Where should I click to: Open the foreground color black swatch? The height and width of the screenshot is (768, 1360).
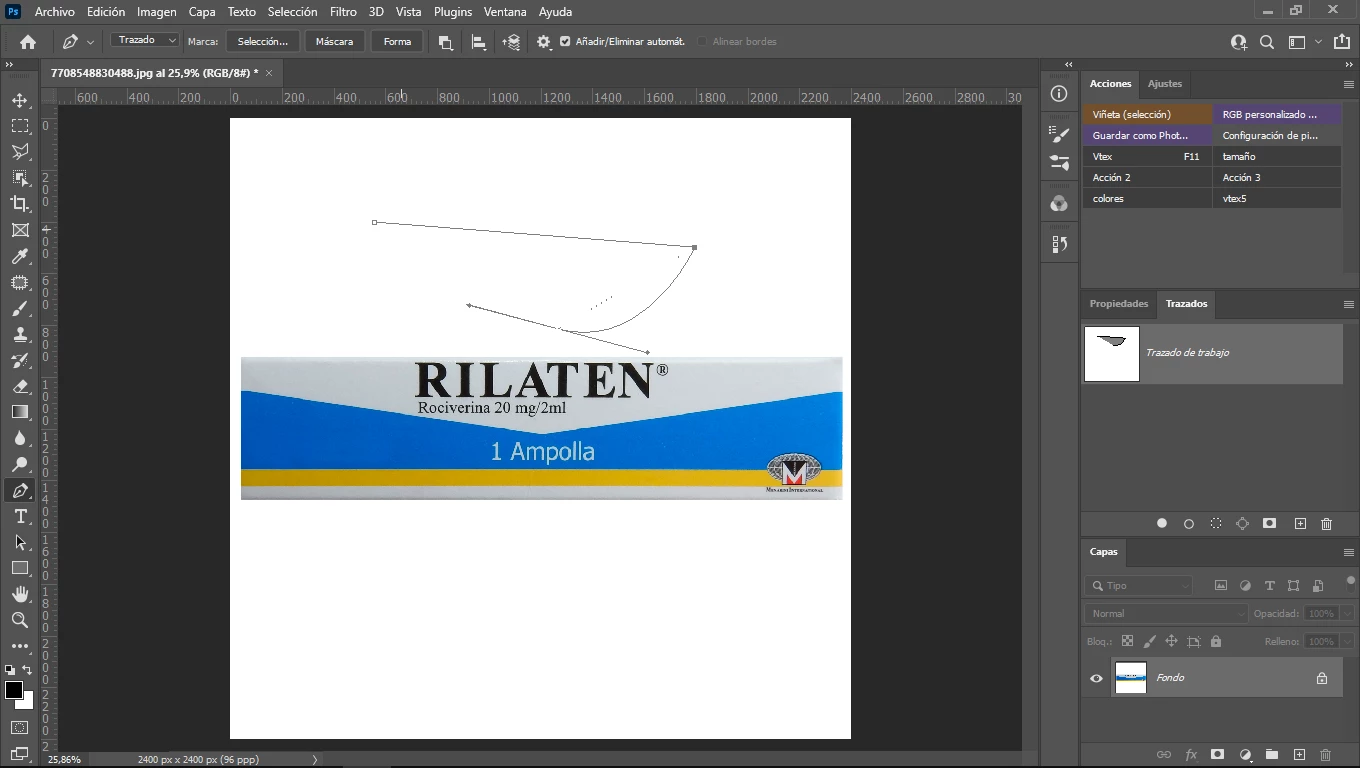pos(14,690)
